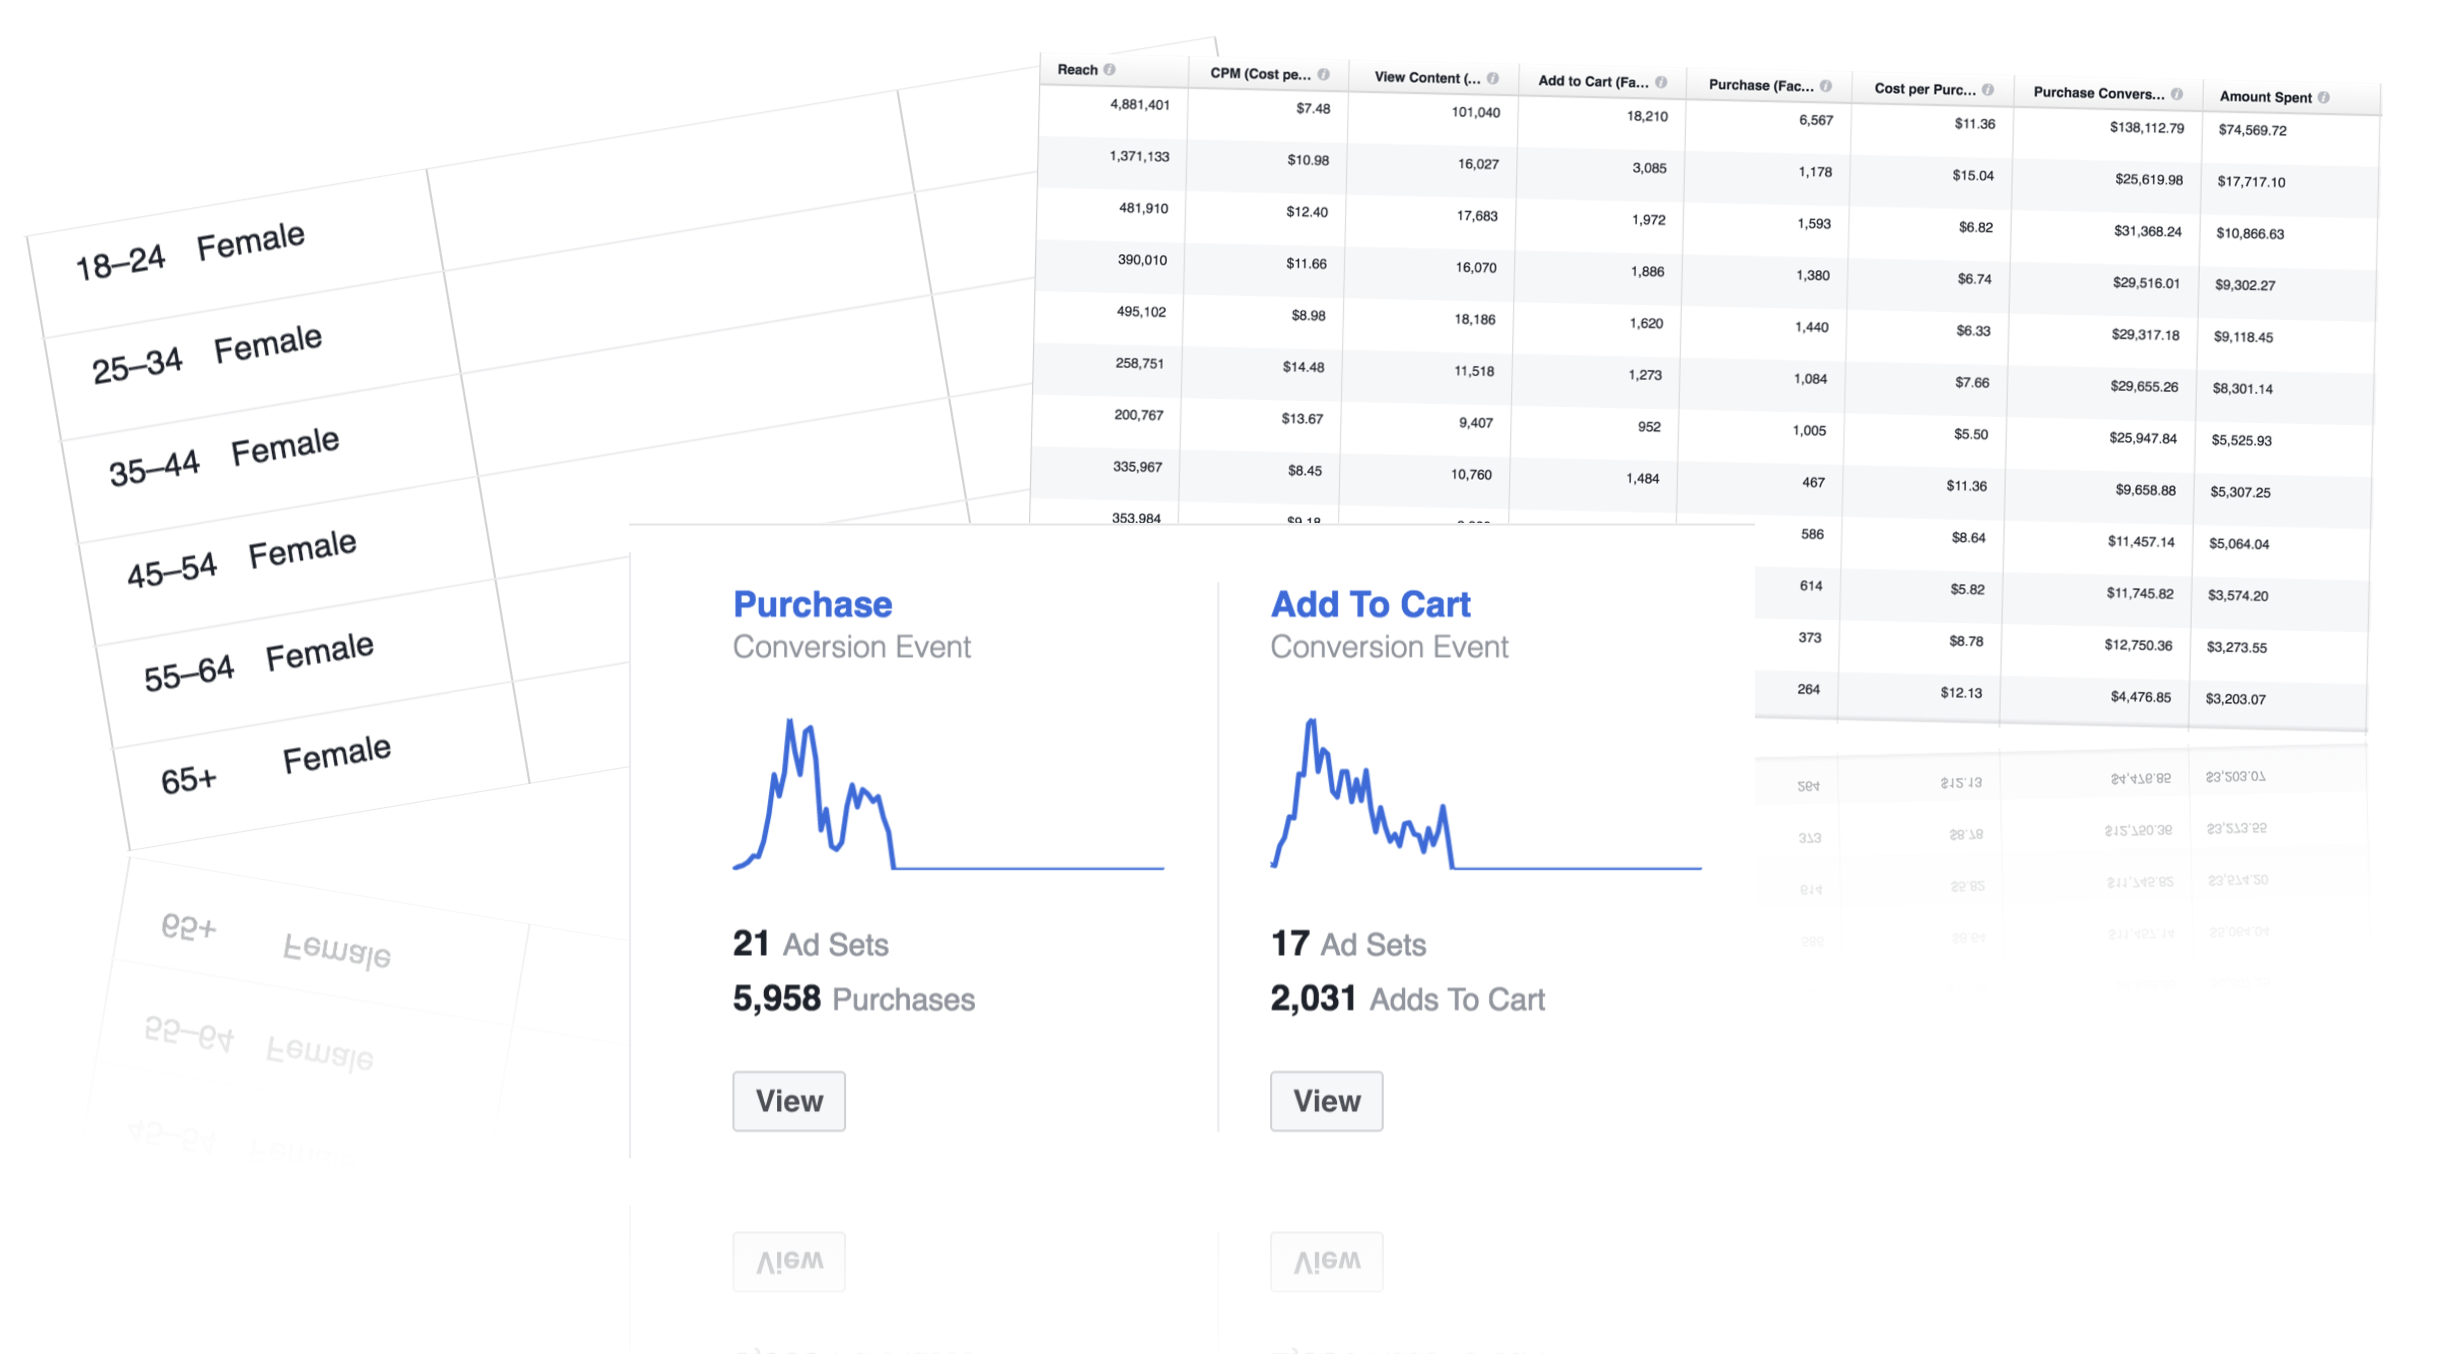Select the 18–24 Female row
This screenshot has width=2458, height=1354.
click(190, 252)
